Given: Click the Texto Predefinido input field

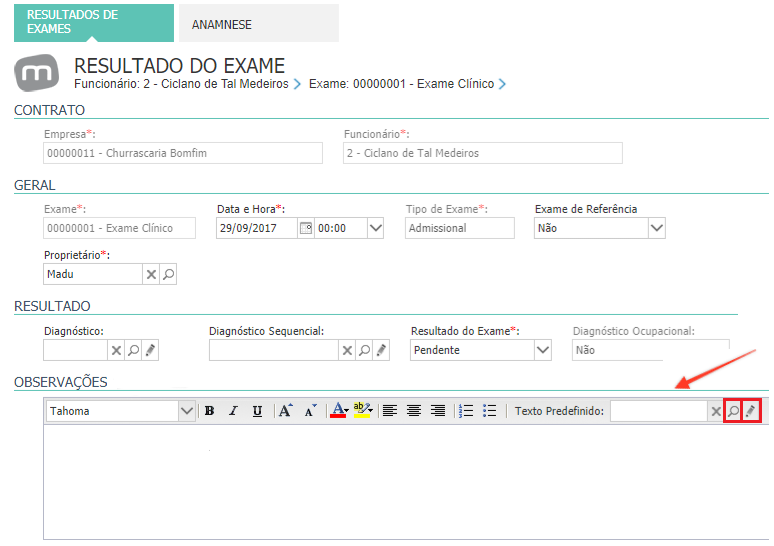Looking at the screenshot, I should pyautogui.click(x=659, y=411).
